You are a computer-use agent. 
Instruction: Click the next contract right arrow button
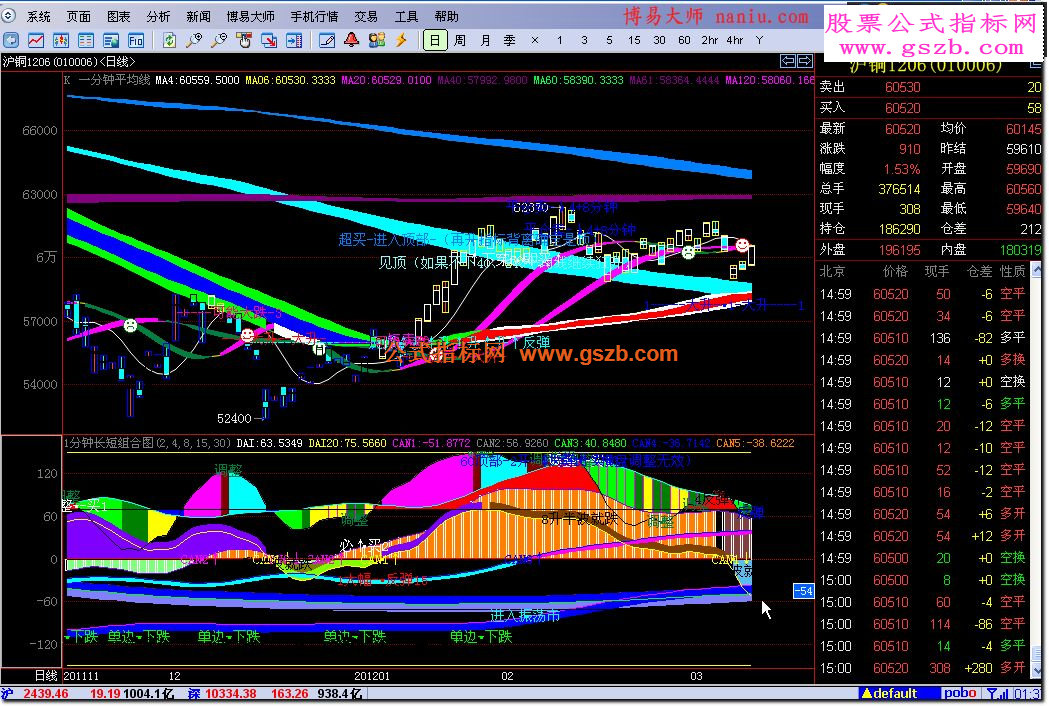point(804,62)
